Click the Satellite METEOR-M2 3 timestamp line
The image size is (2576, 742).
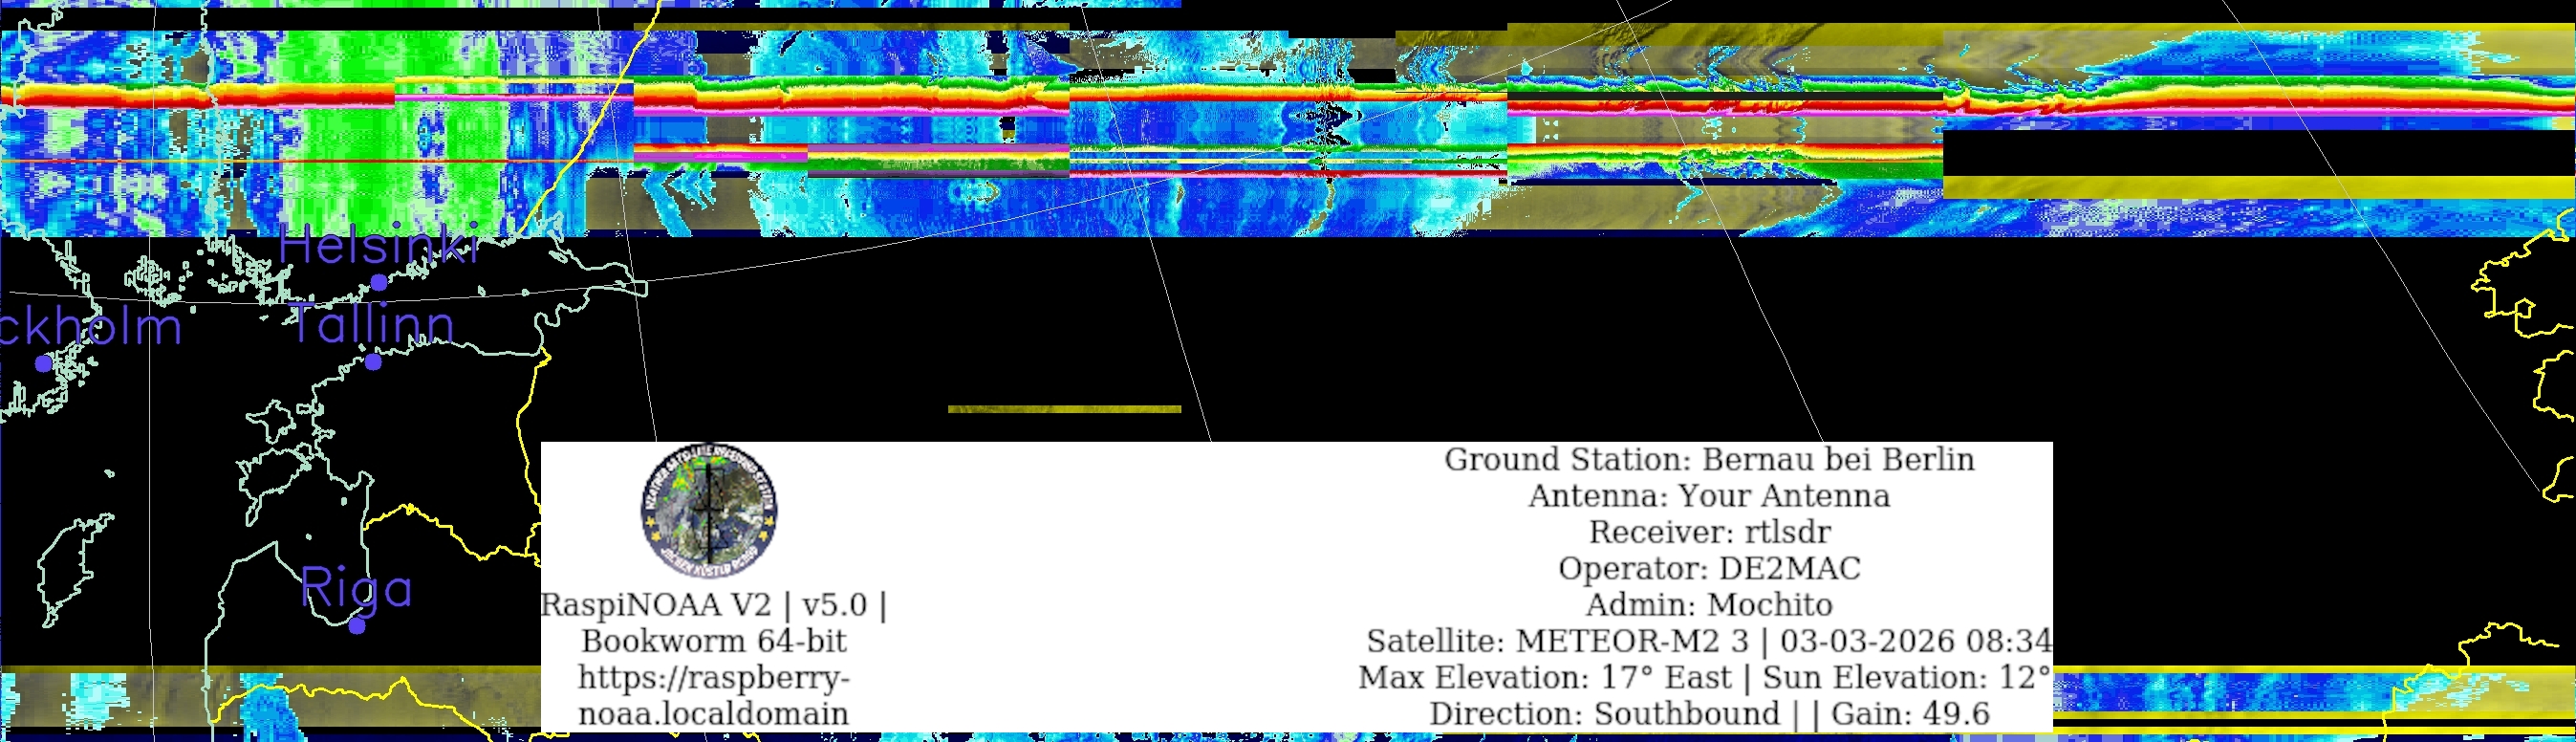[x=1709, y=640]
